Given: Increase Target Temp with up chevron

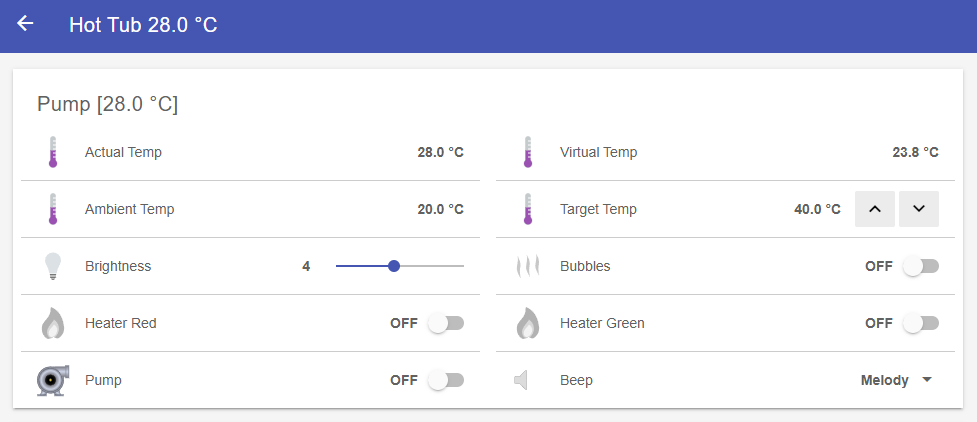Looking at the screenshot, I should (x=875, y=209).
